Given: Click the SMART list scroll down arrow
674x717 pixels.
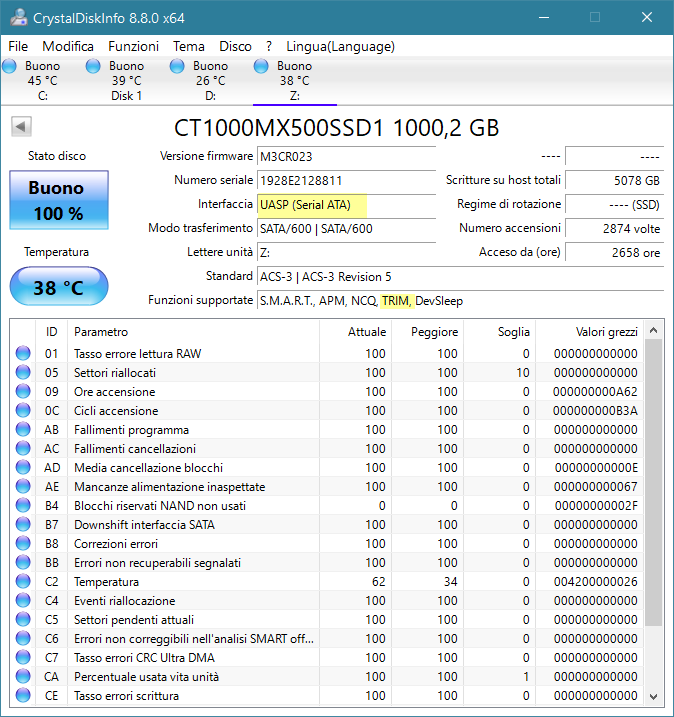Looking at the screenshot, I should pyautogui.click(x=653, y=696).
